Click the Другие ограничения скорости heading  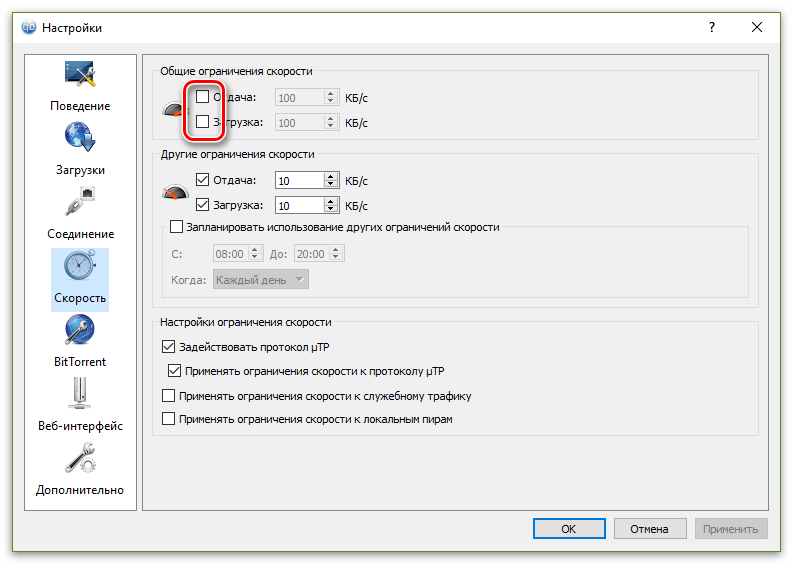[238, 154]
